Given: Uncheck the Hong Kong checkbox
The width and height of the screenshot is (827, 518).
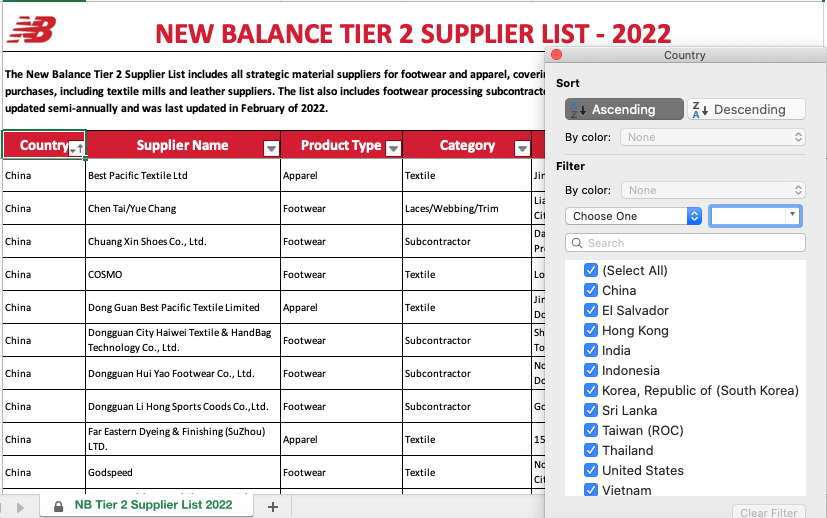Looking at the screenshot, I should pyautogui.click(x=591, y=330).
